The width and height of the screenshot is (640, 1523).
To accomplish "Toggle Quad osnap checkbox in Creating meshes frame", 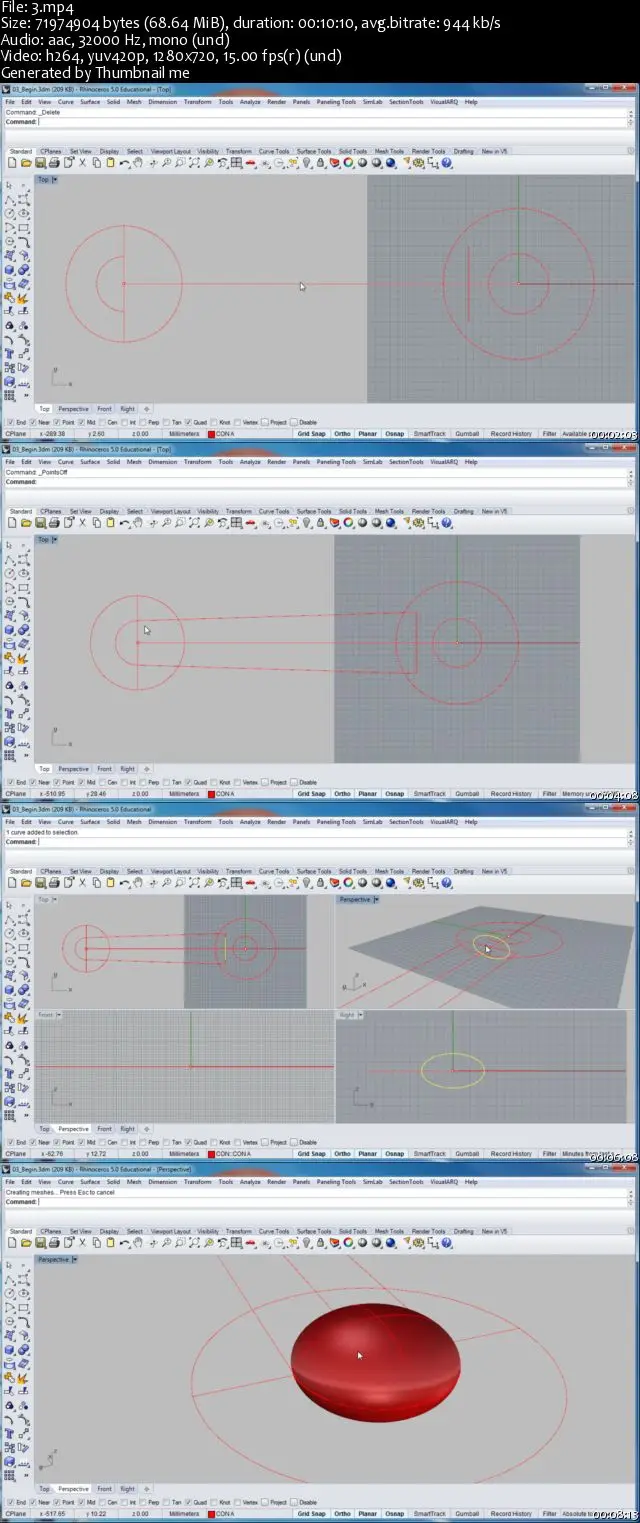I will 188,1502.
